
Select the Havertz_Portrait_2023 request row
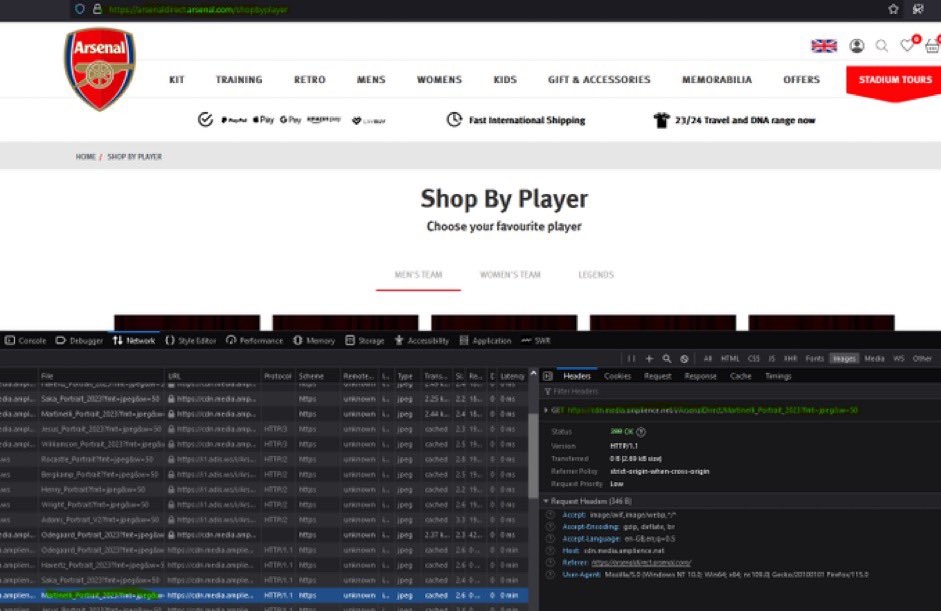tap(264, 565)
